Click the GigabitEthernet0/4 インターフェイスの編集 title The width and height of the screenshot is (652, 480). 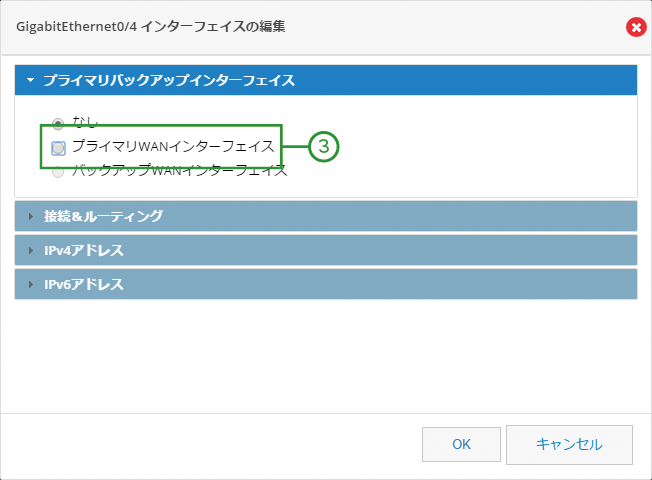coord(151,27)
